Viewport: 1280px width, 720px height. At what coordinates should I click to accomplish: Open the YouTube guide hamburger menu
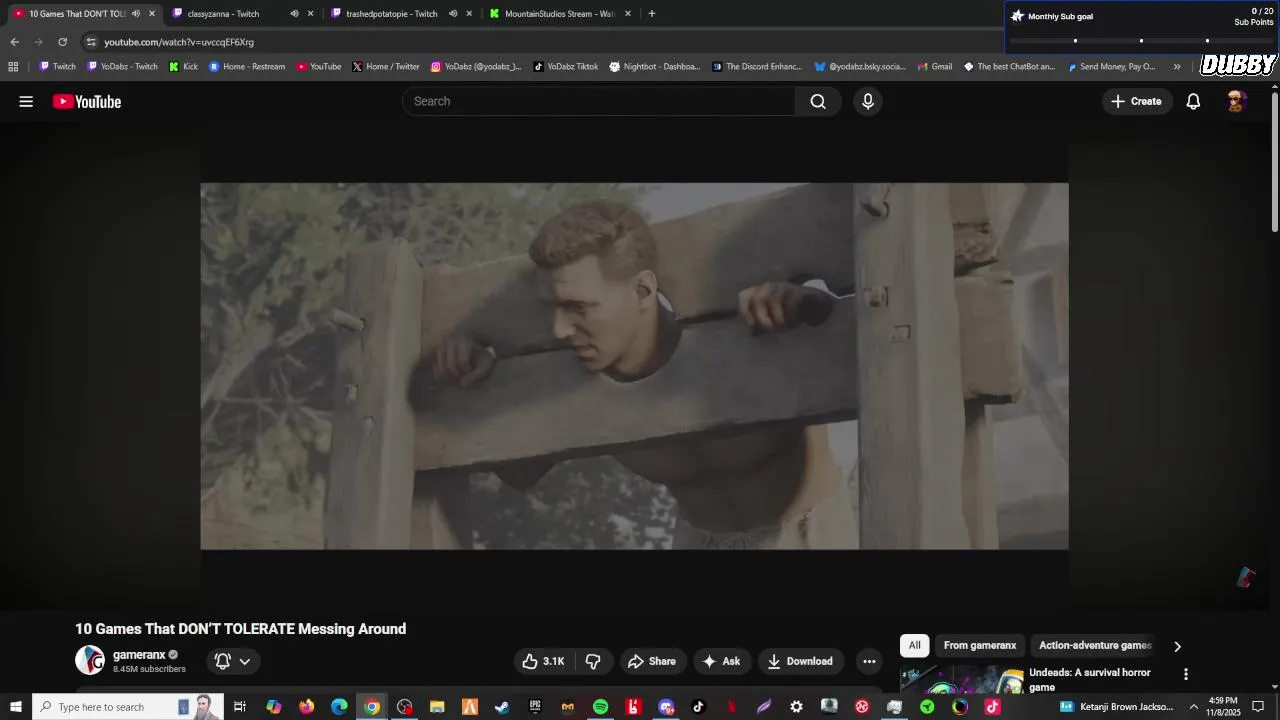(26, 101)
